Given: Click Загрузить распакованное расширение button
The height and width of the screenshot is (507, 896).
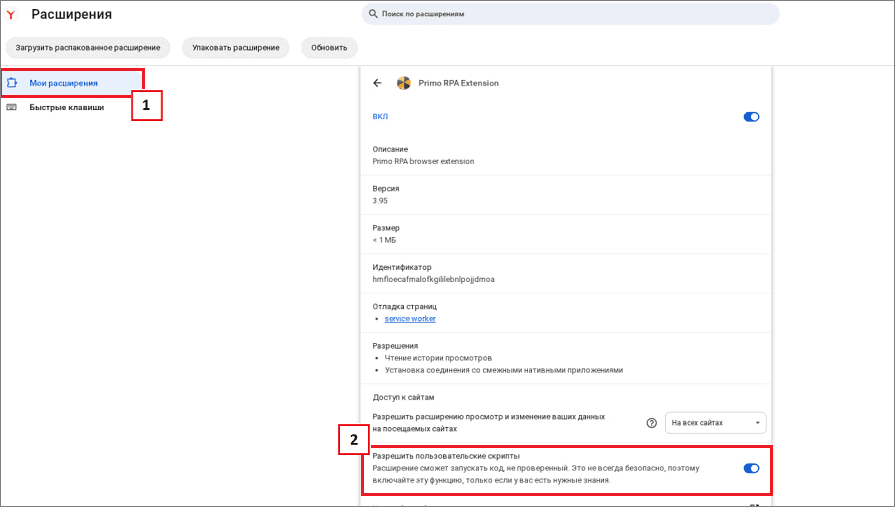Looking at the screenshot, I should [x=87, y=48].
